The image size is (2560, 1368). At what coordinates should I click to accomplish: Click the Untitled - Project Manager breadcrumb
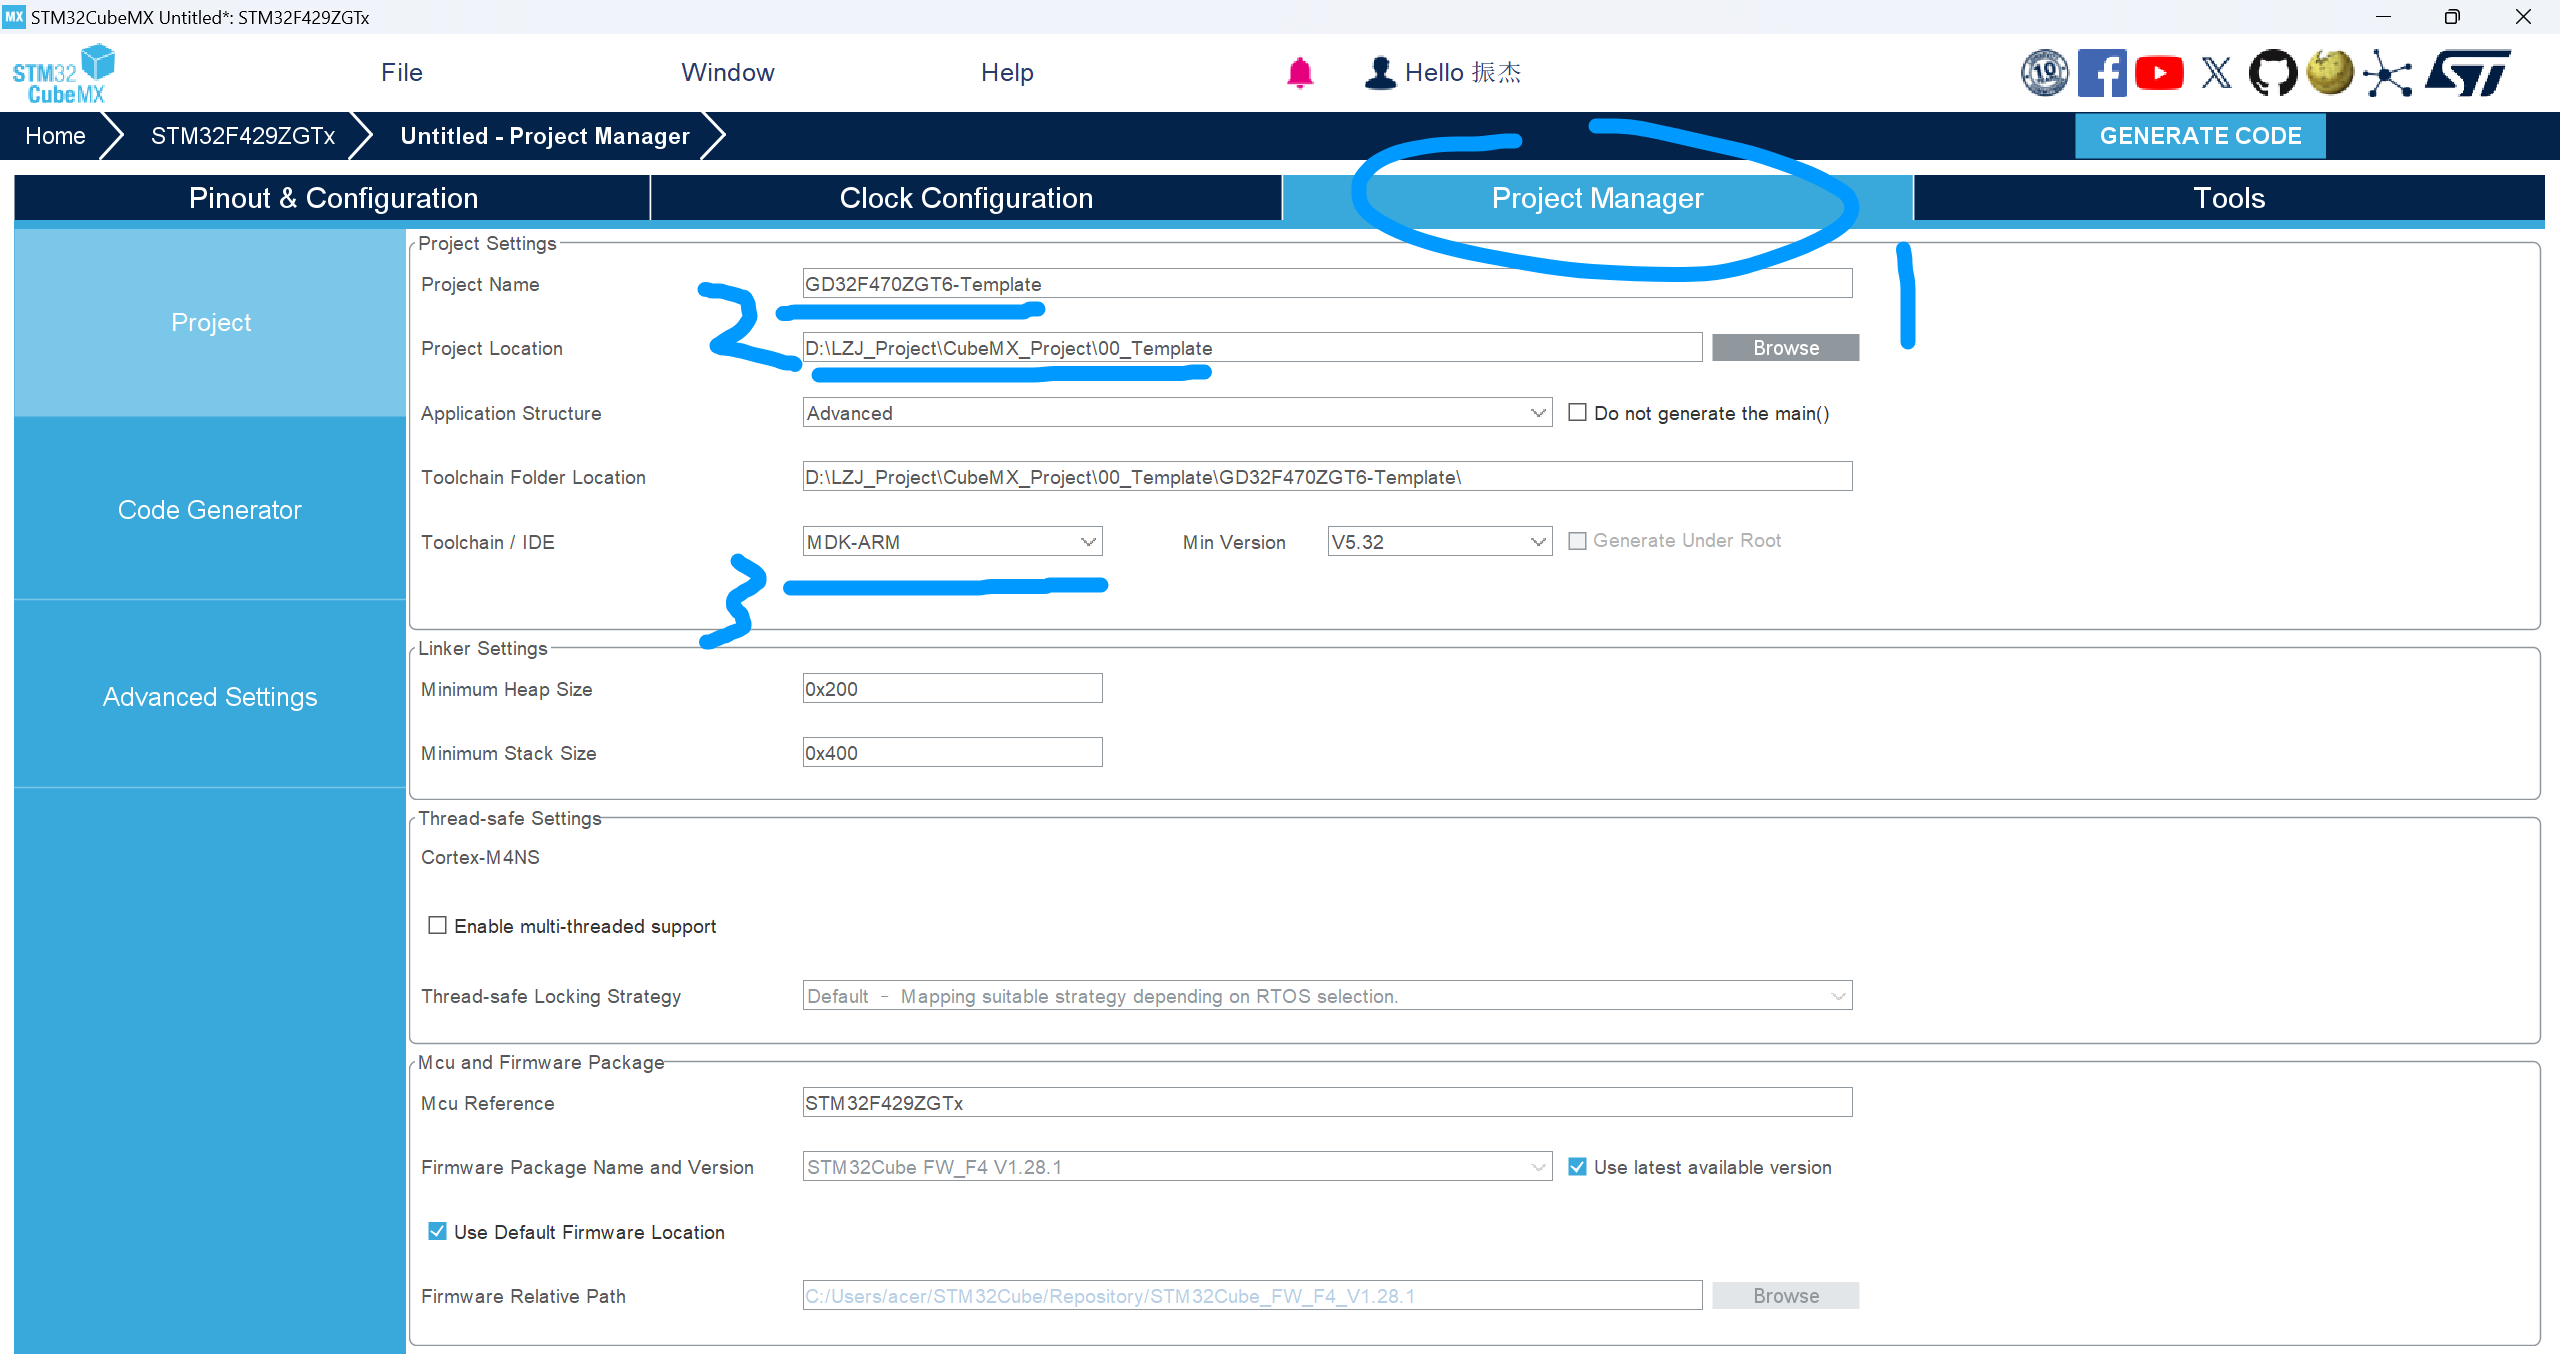545,136
